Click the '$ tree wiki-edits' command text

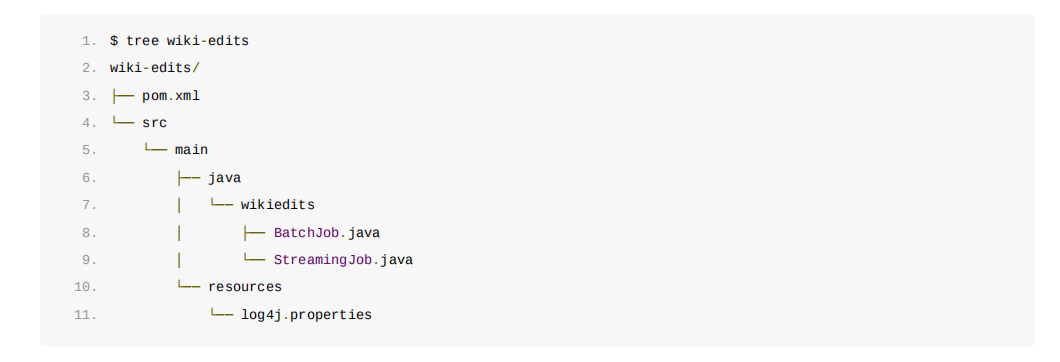(179, 41)
